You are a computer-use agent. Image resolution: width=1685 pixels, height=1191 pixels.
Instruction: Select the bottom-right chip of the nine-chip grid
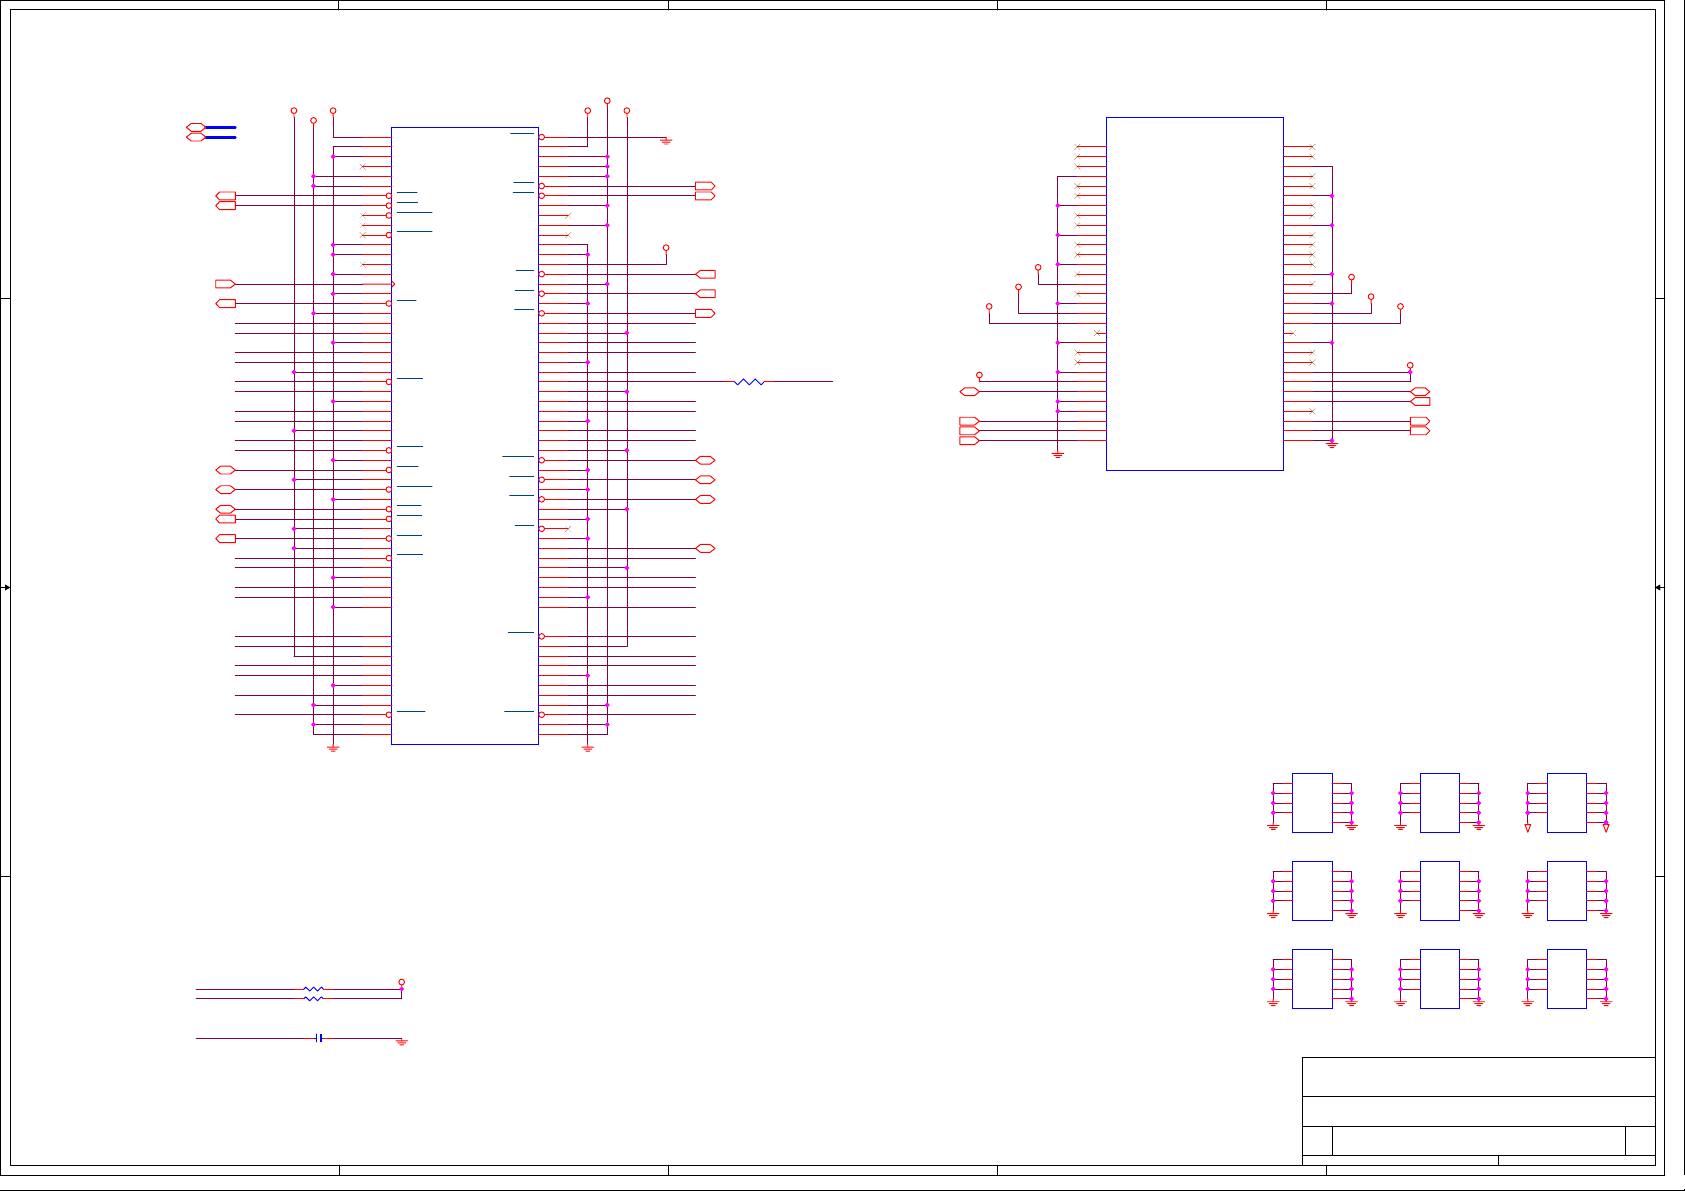(x=1567, y=979)
